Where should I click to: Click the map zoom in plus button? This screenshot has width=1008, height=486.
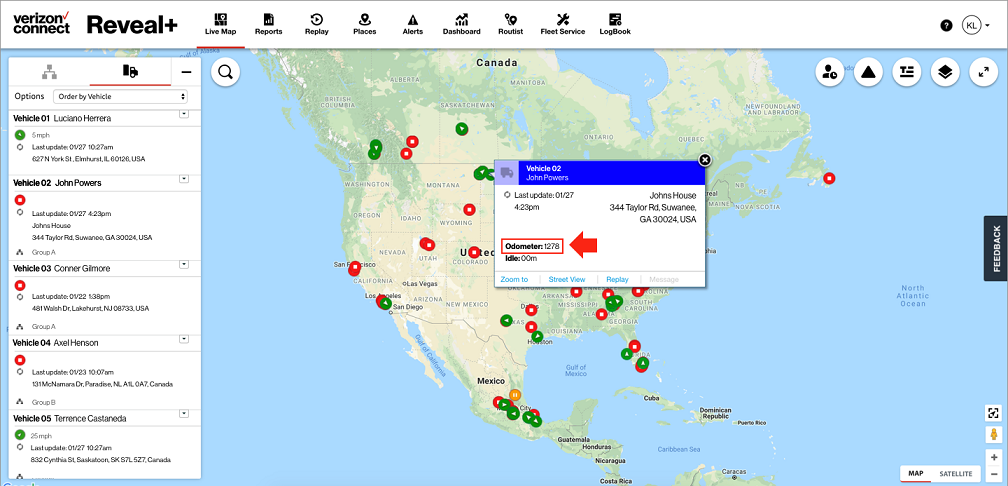click(994, 458)
